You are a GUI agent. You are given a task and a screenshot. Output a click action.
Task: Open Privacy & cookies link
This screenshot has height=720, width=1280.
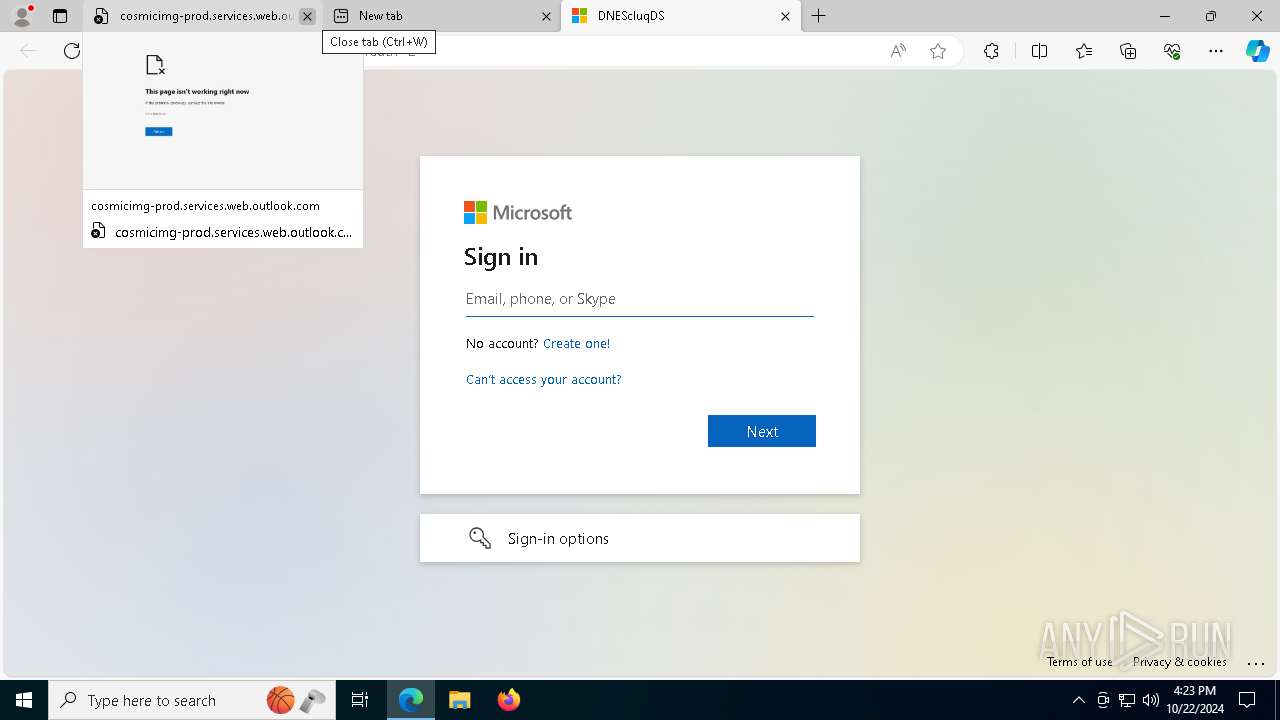pos(1180,661)
